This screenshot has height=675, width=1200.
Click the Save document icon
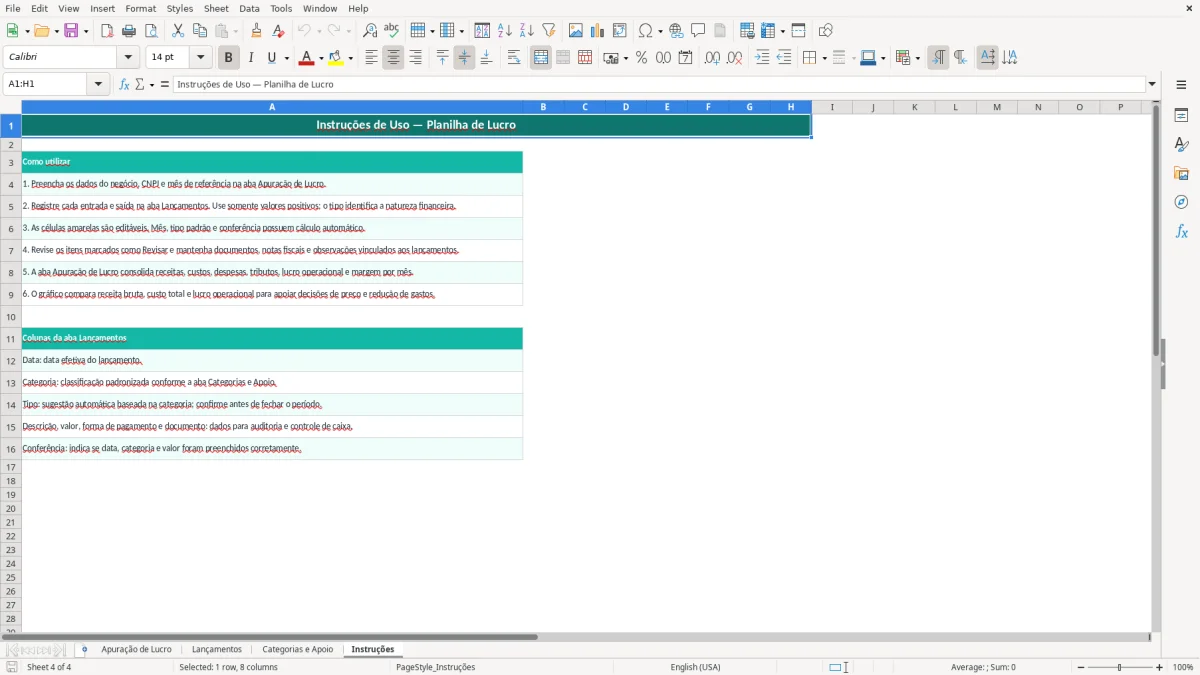71,31
